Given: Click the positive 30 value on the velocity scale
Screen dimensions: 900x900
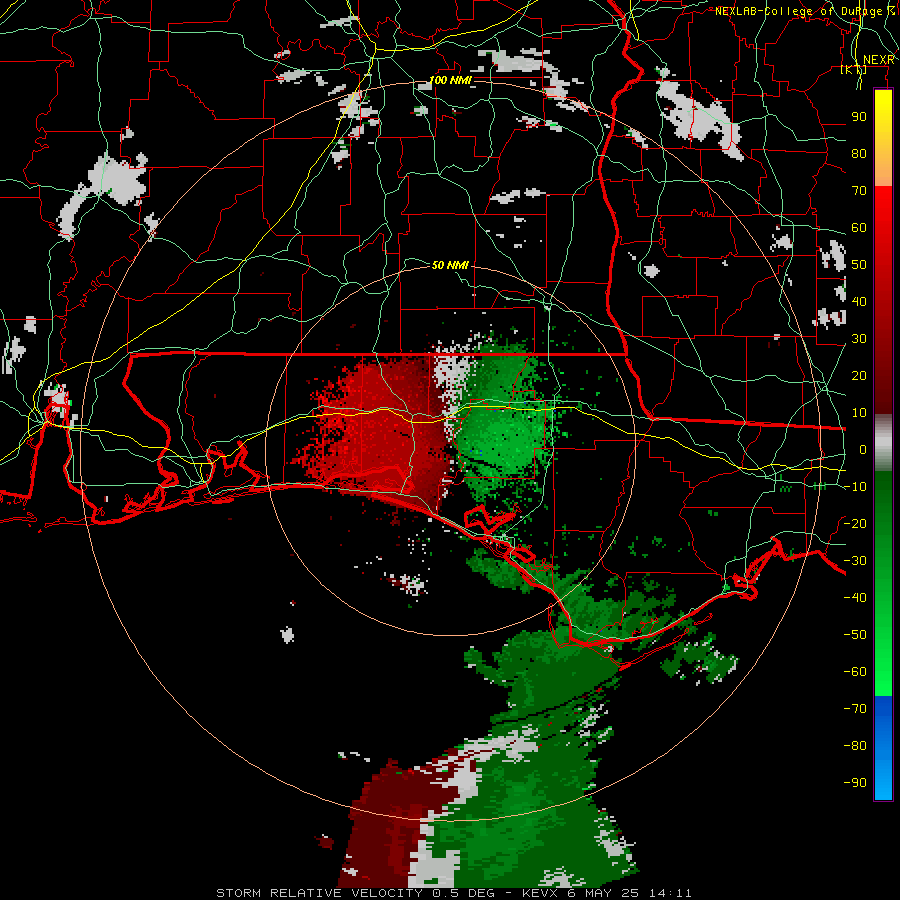Looking at the screenshot, I should [859, 339].
